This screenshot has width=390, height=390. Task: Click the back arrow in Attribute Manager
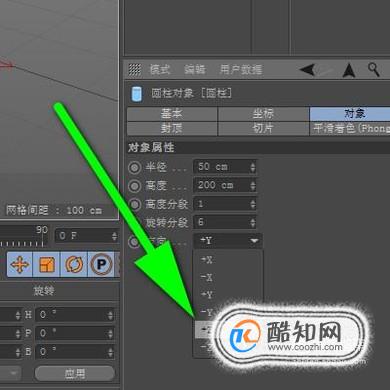pos(307,70)
